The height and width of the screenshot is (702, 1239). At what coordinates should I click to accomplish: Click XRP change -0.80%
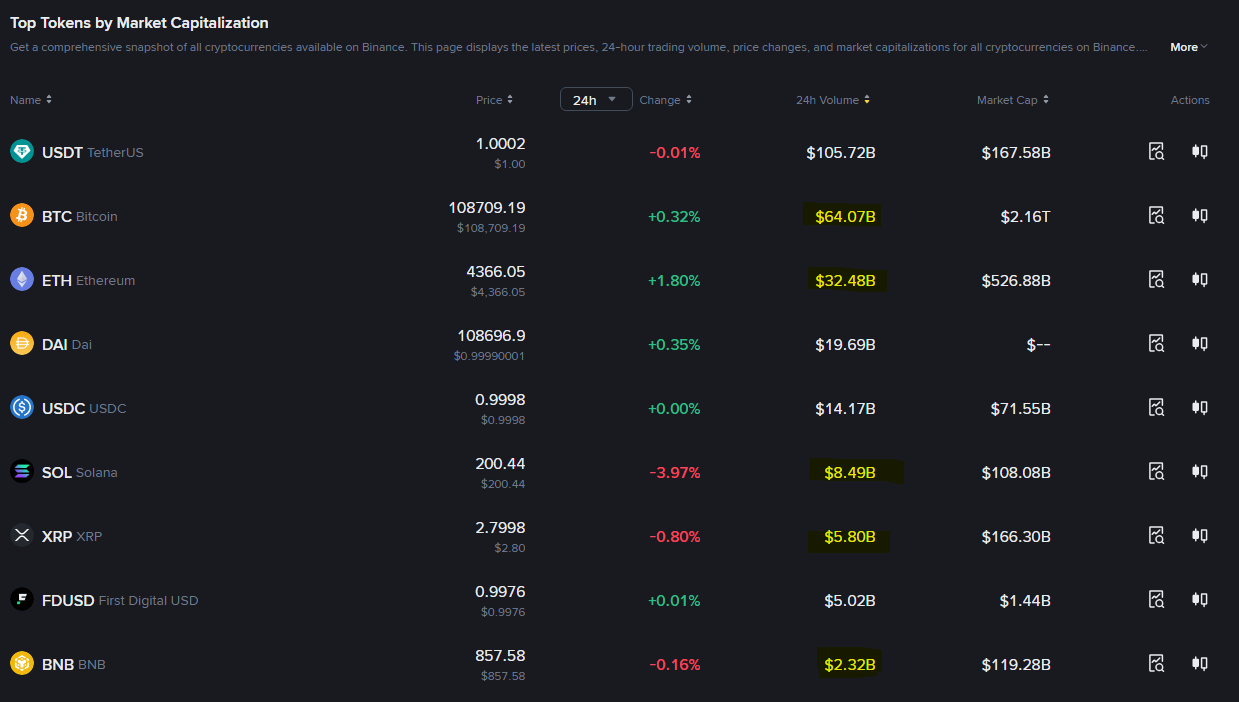pyautogui.click(x=675, y=536)
